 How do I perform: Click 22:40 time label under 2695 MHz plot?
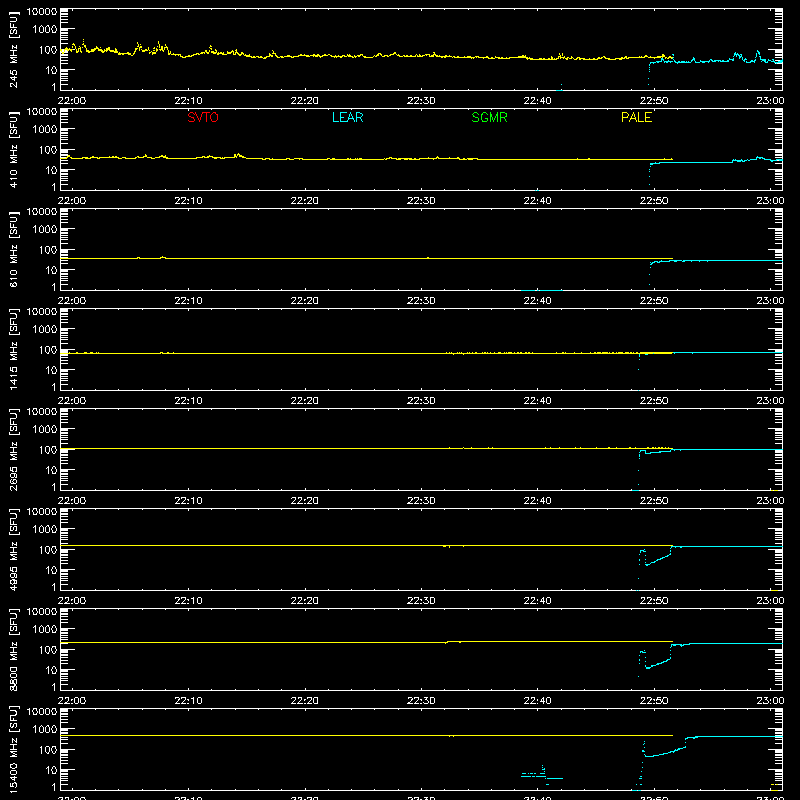(x=537, y=501)
